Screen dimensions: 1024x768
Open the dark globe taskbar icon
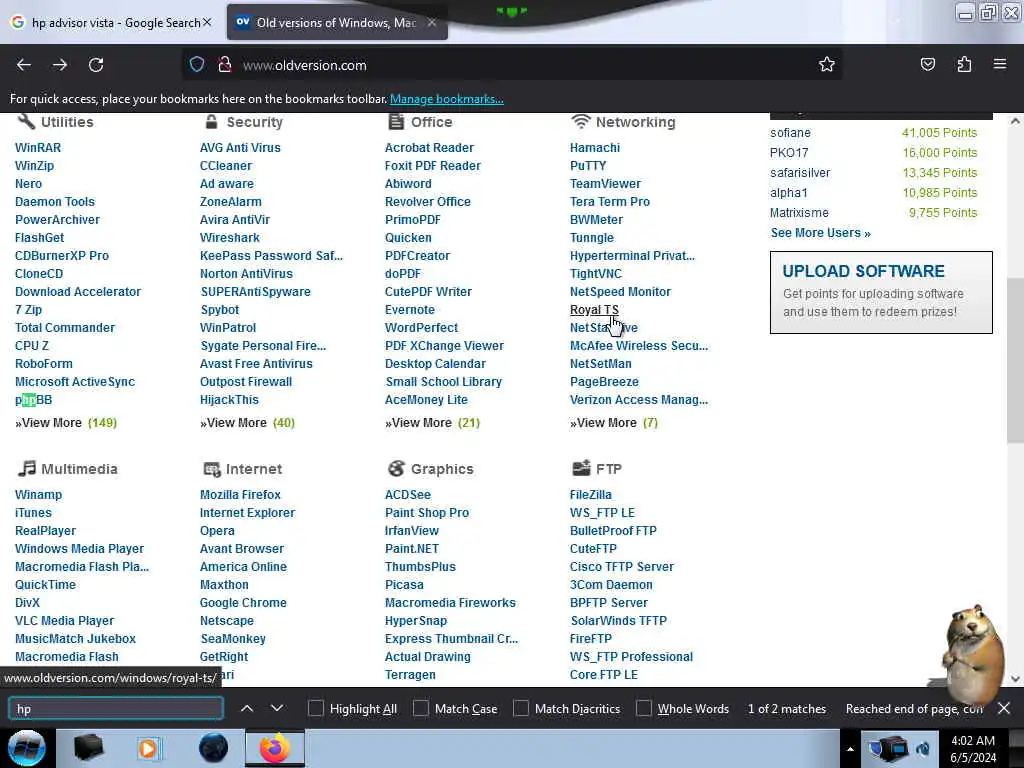tap(214, 748)
